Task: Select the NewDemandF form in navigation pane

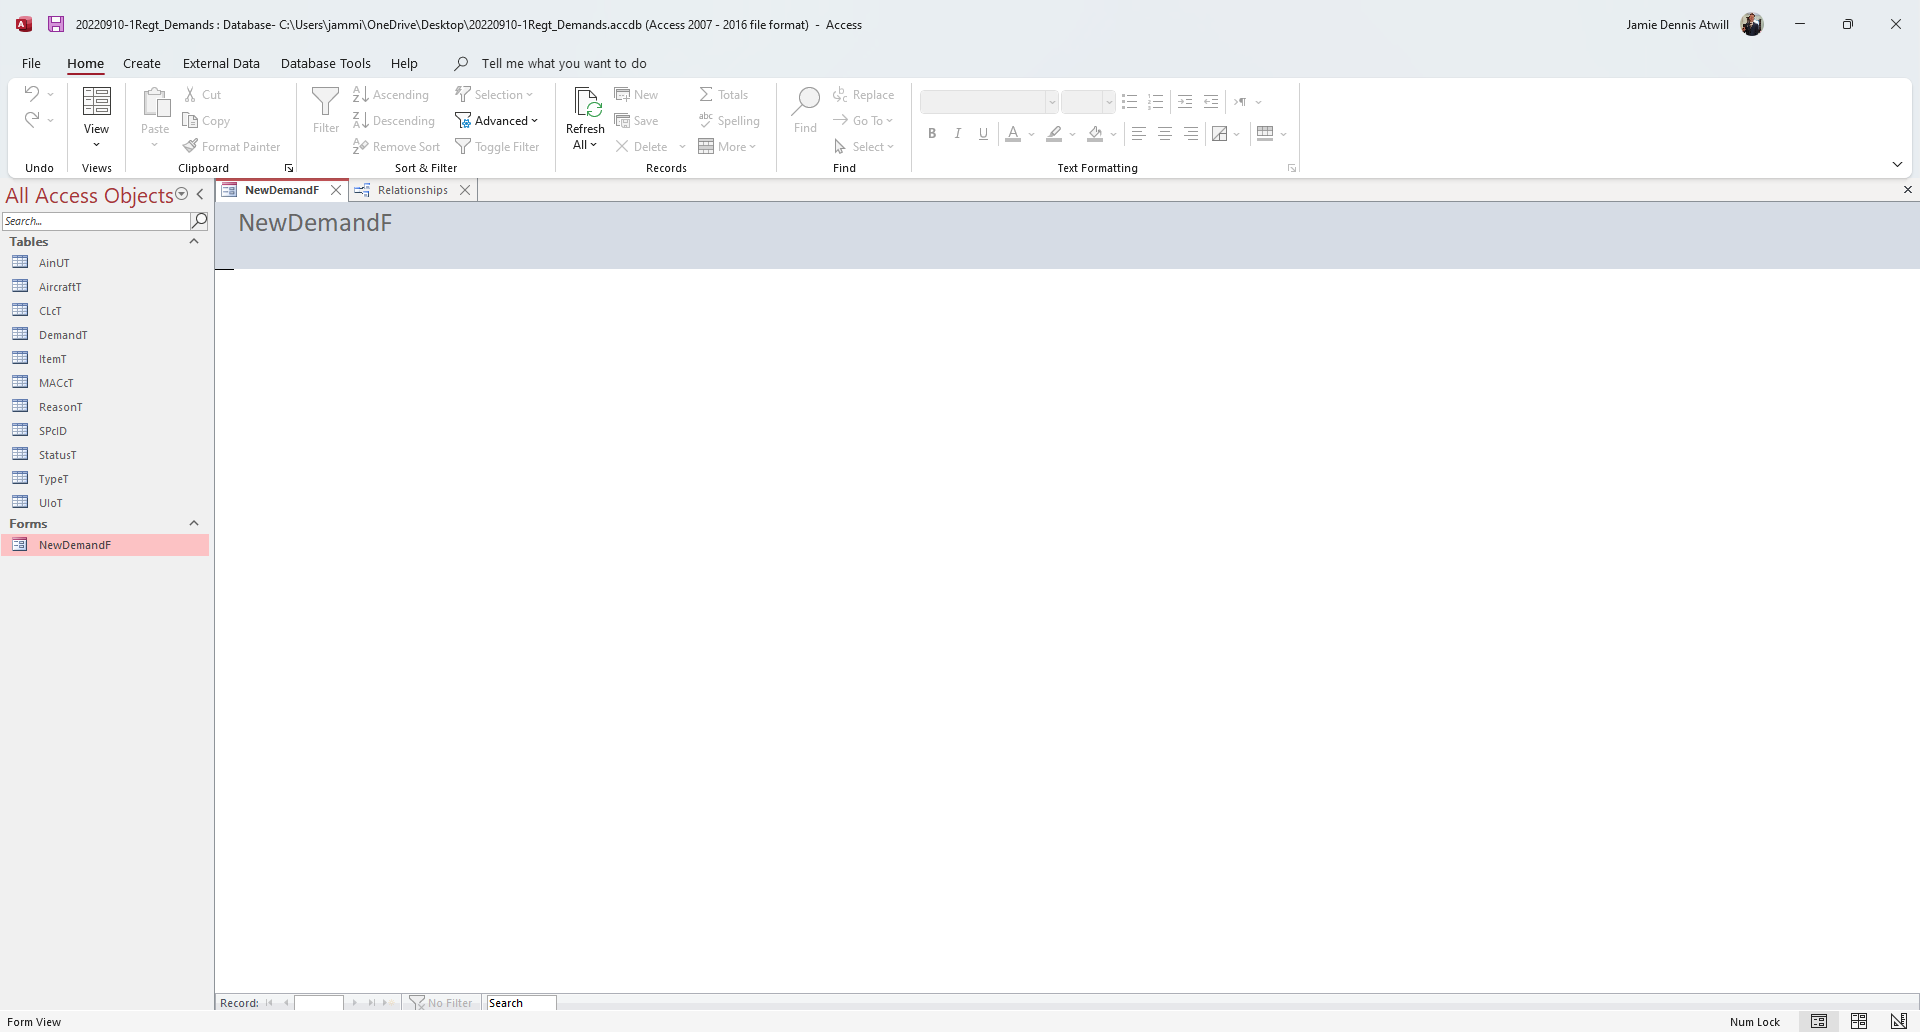Action: [x=105, y=545]
